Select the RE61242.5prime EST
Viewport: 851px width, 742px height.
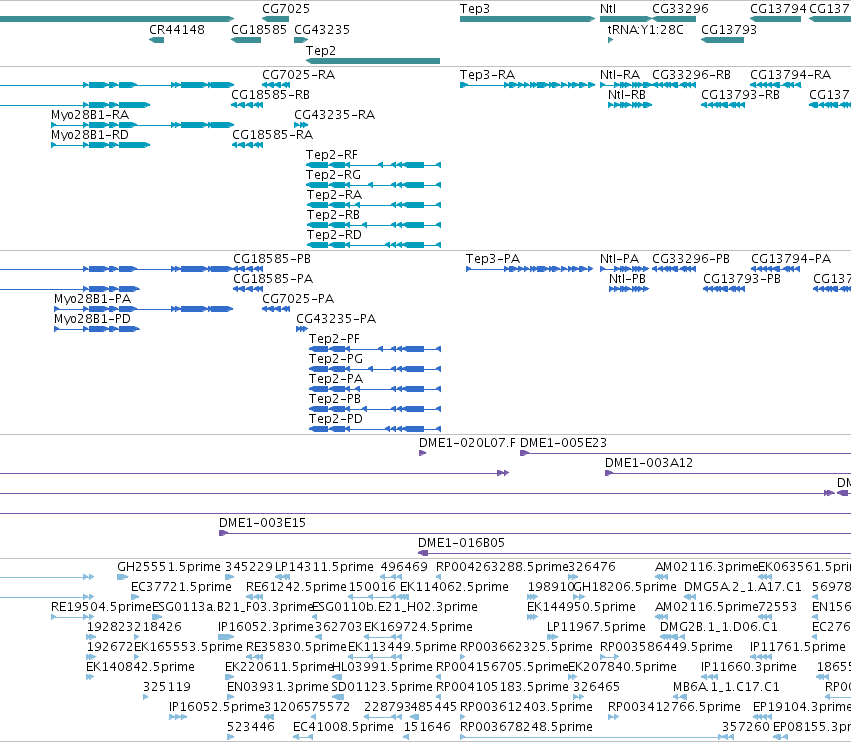tap(254, 597)
